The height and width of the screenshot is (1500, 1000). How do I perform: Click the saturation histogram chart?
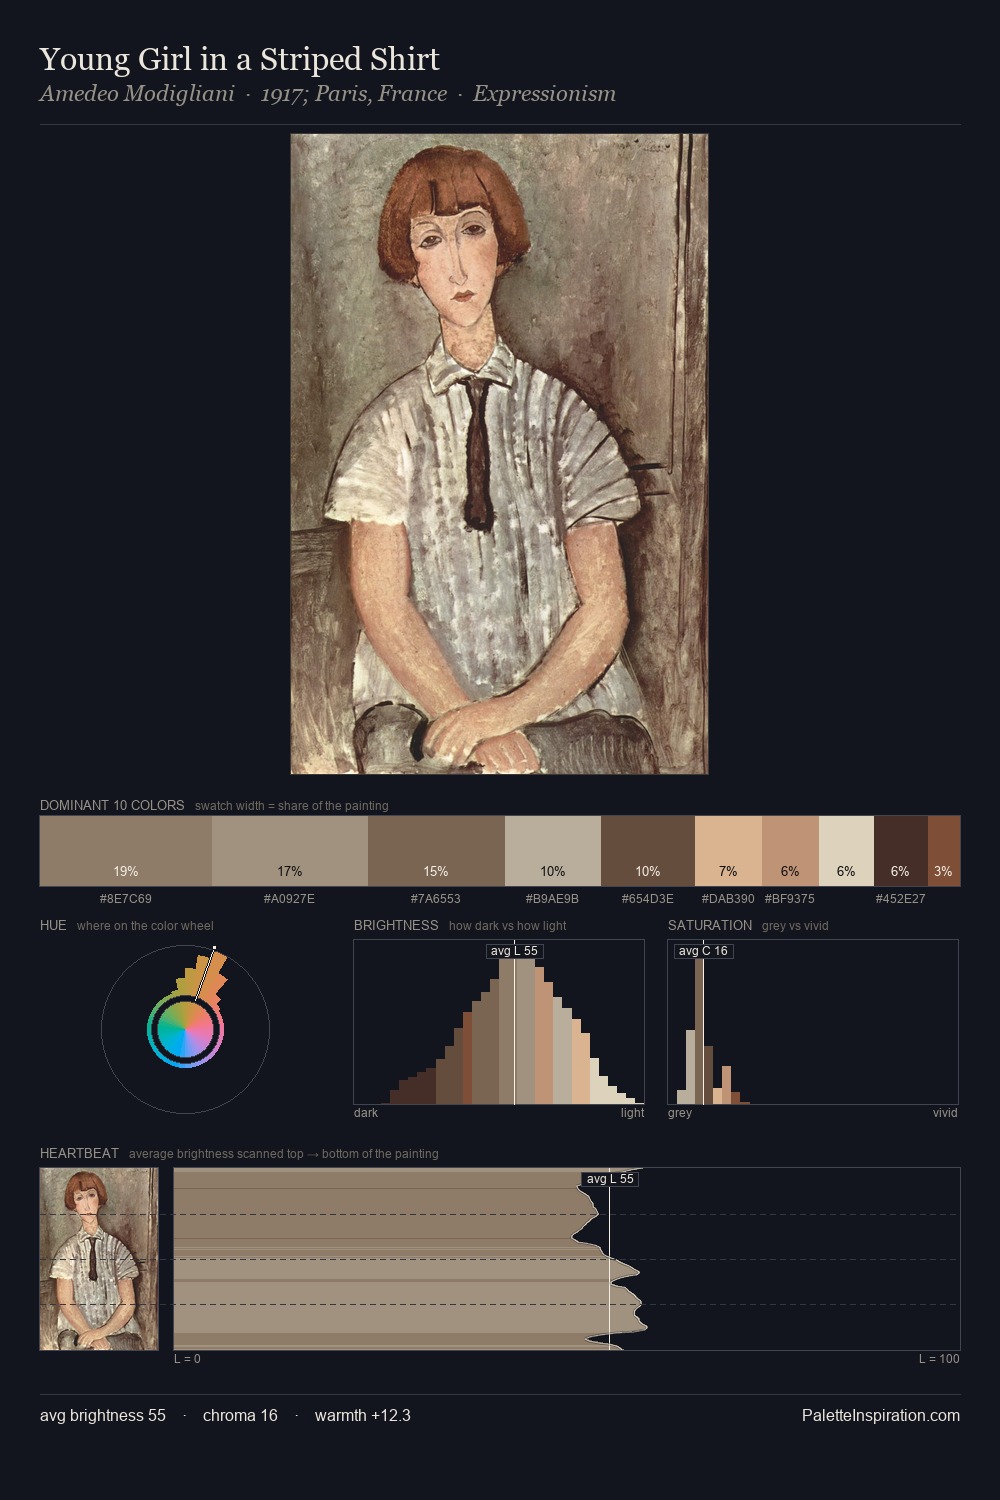pyautogui.click(x=813, y=1022)
